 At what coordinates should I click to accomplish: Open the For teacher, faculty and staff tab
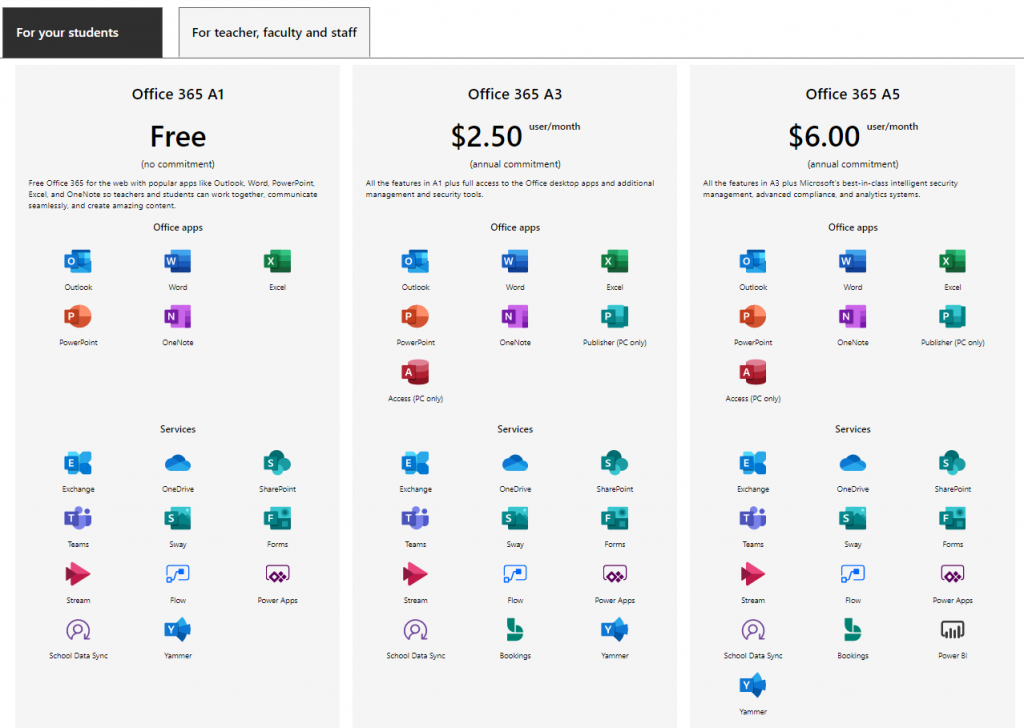[274, 33]
